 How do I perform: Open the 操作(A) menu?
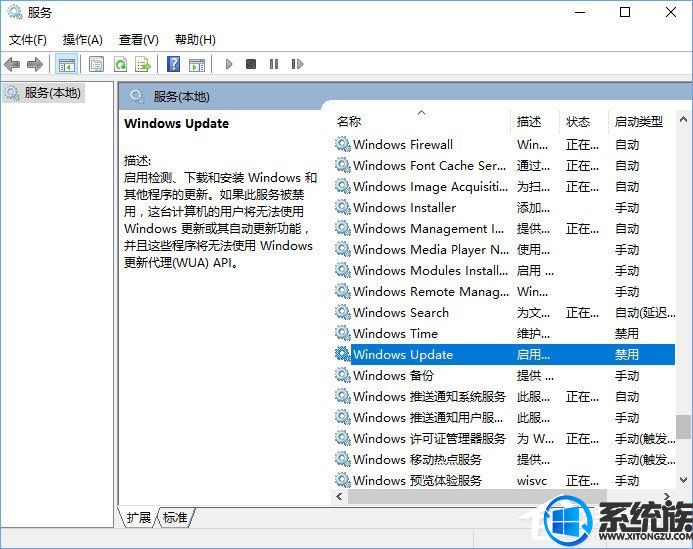point(83,40)
